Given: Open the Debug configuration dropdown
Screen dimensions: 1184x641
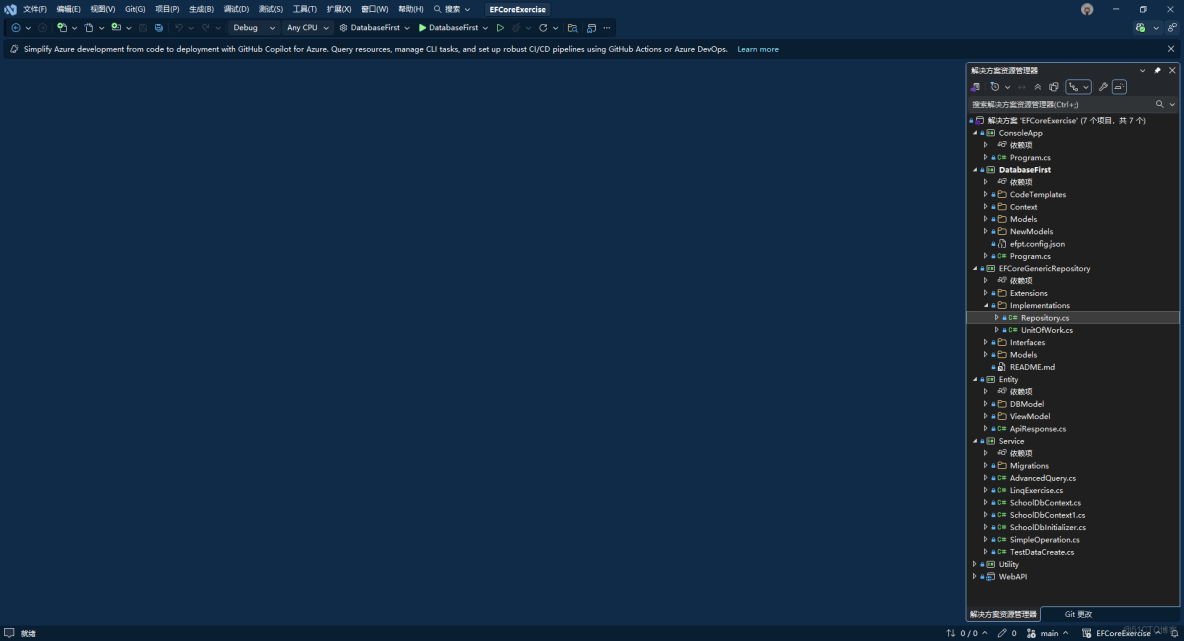Looking at the screenshot, I should [253, 28].
